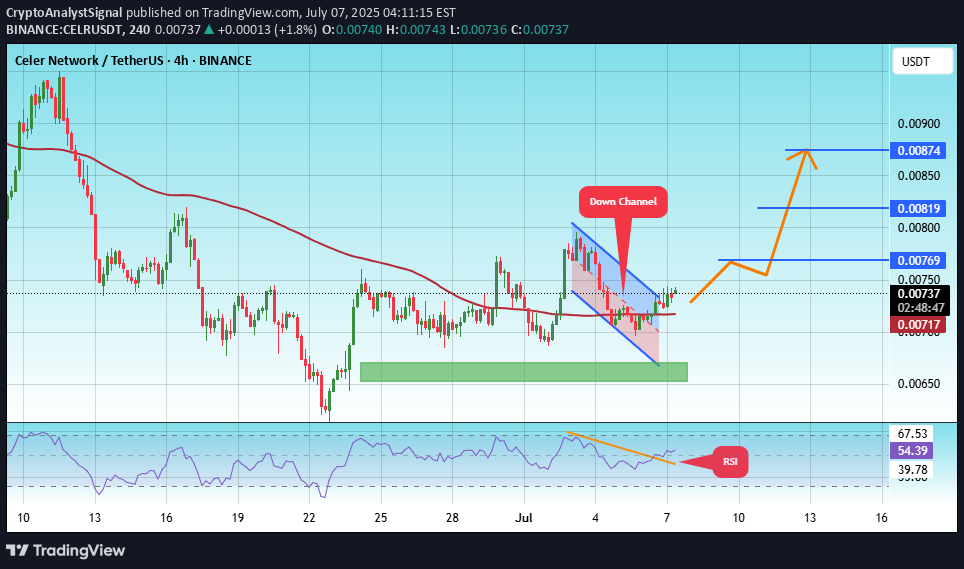Click the 16 date label at axis end
The width and height of the screenshot is (964, 569).
[882, 517]
